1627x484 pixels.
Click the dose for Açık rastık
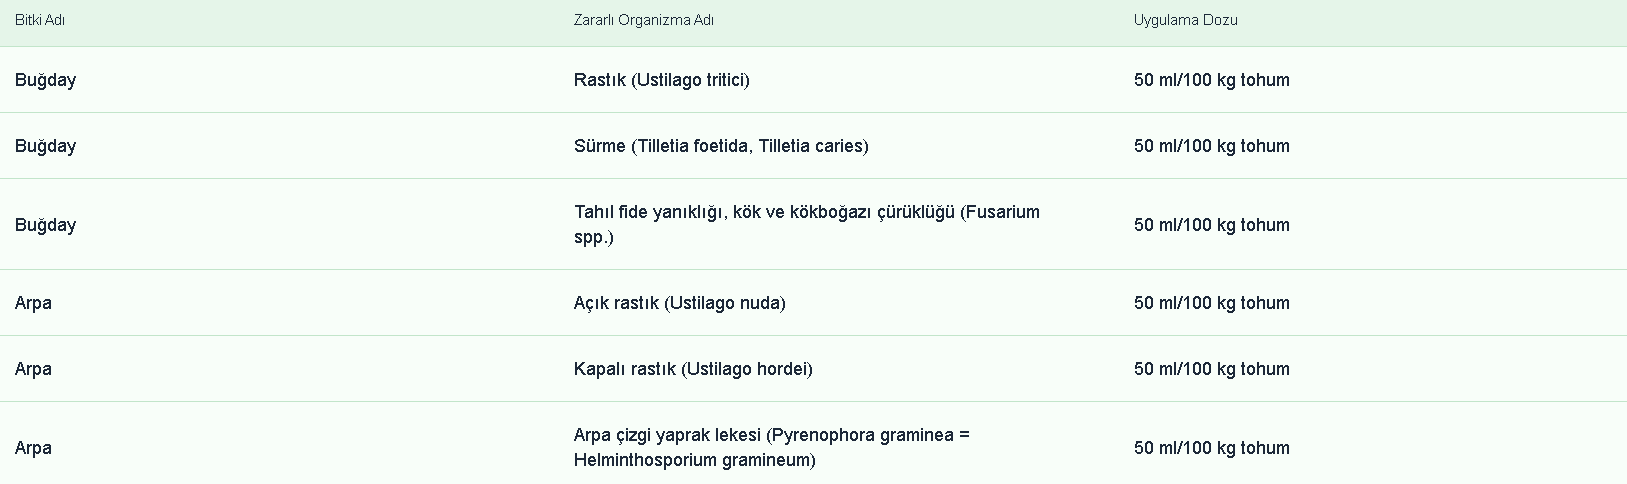(1211, 303)
